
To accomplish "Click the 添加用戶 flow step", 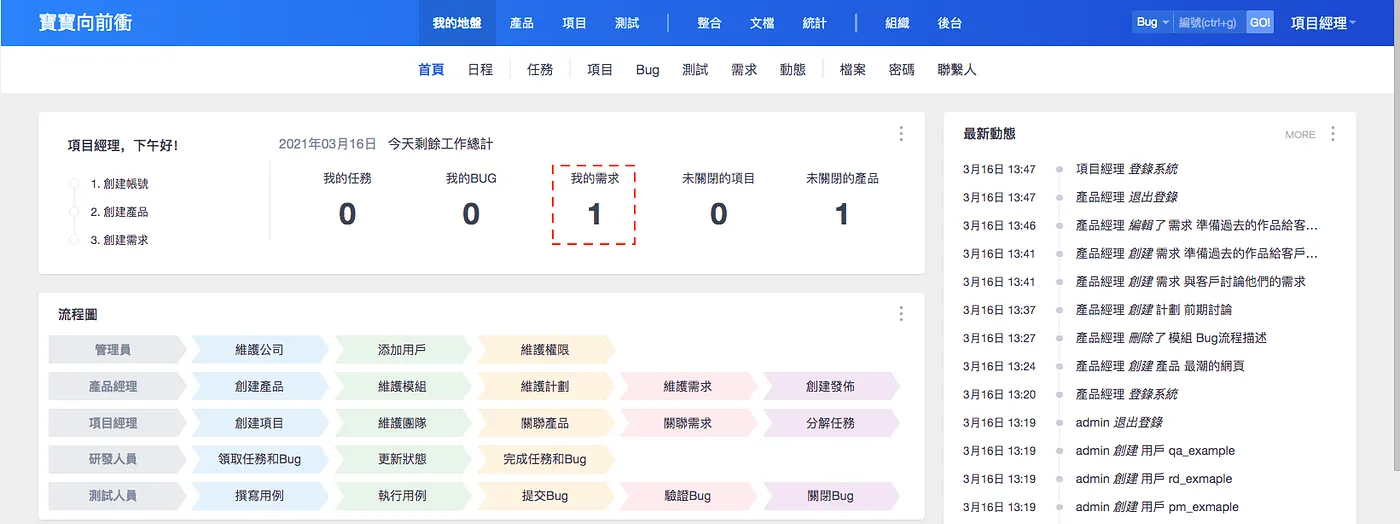I will [402, 350].
